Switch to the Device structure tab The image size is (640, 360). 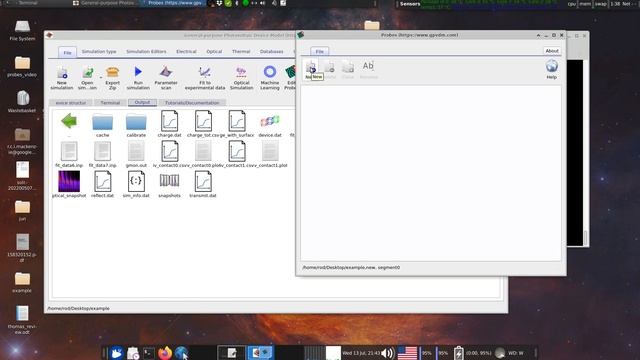[70, 103]
